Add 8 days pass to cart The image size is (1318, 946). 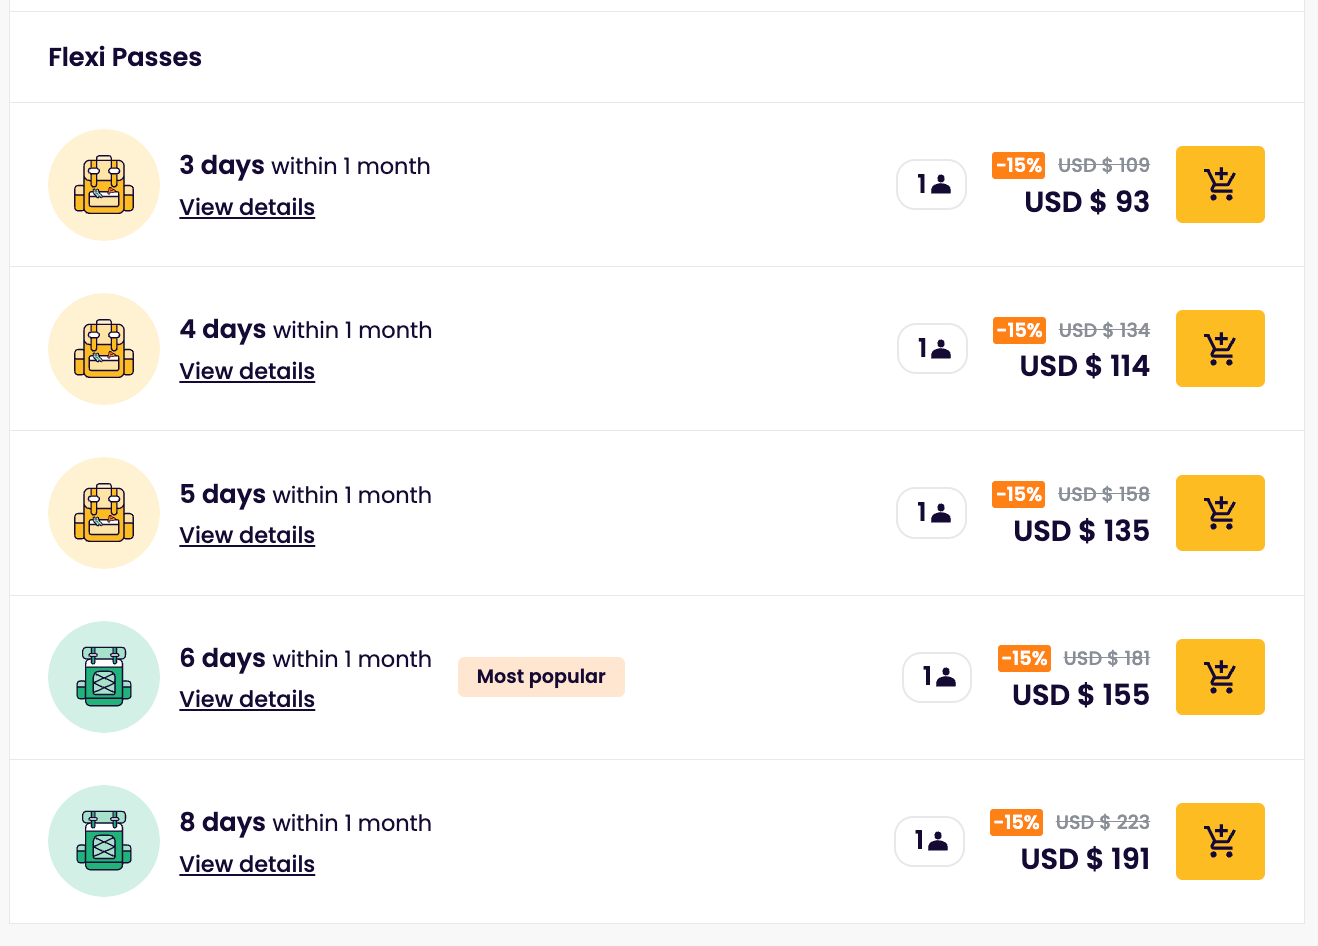point(1219,841)
